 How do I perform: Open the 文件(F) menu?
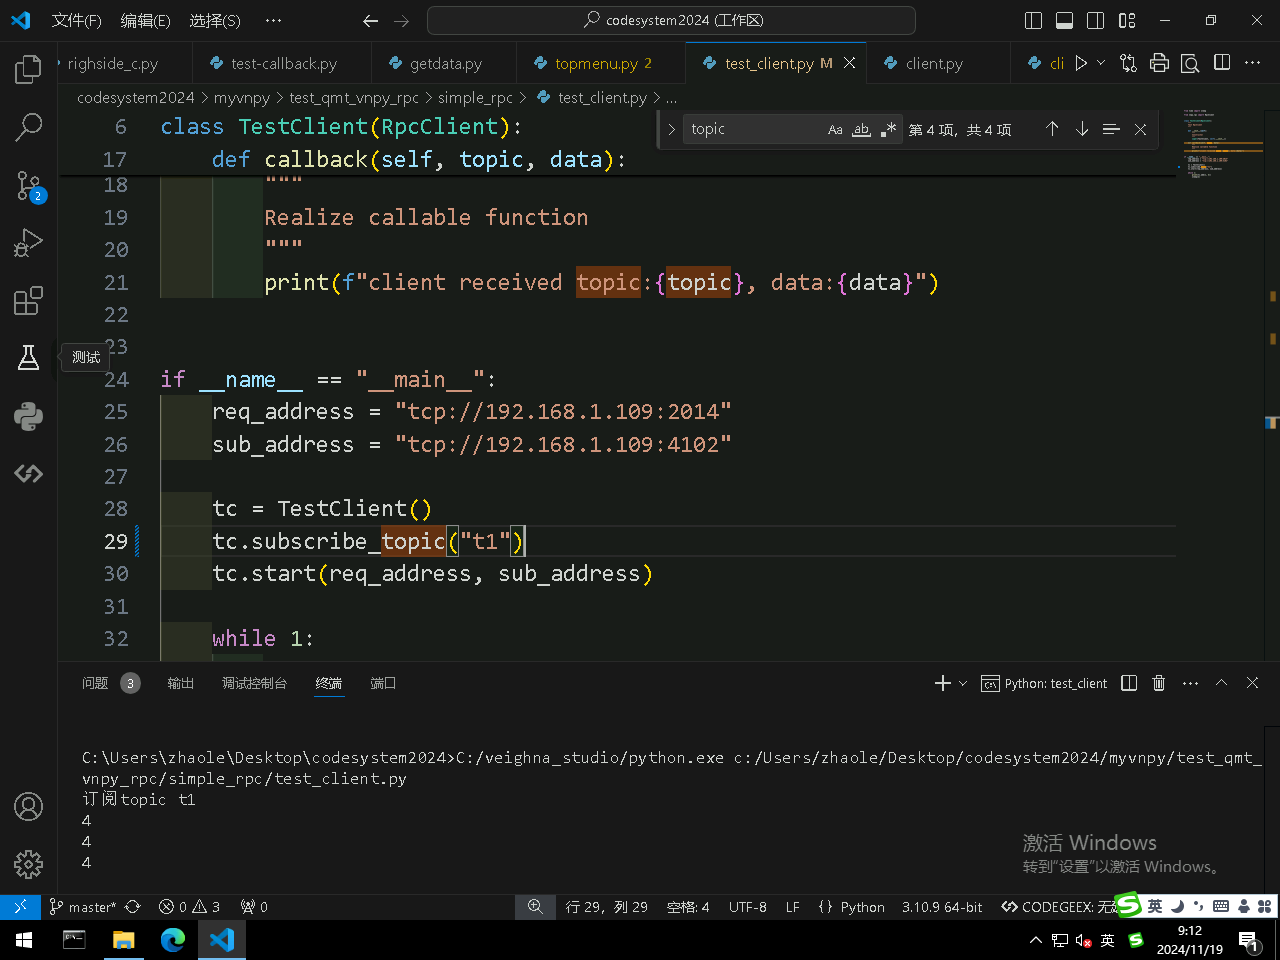[76, 21]
